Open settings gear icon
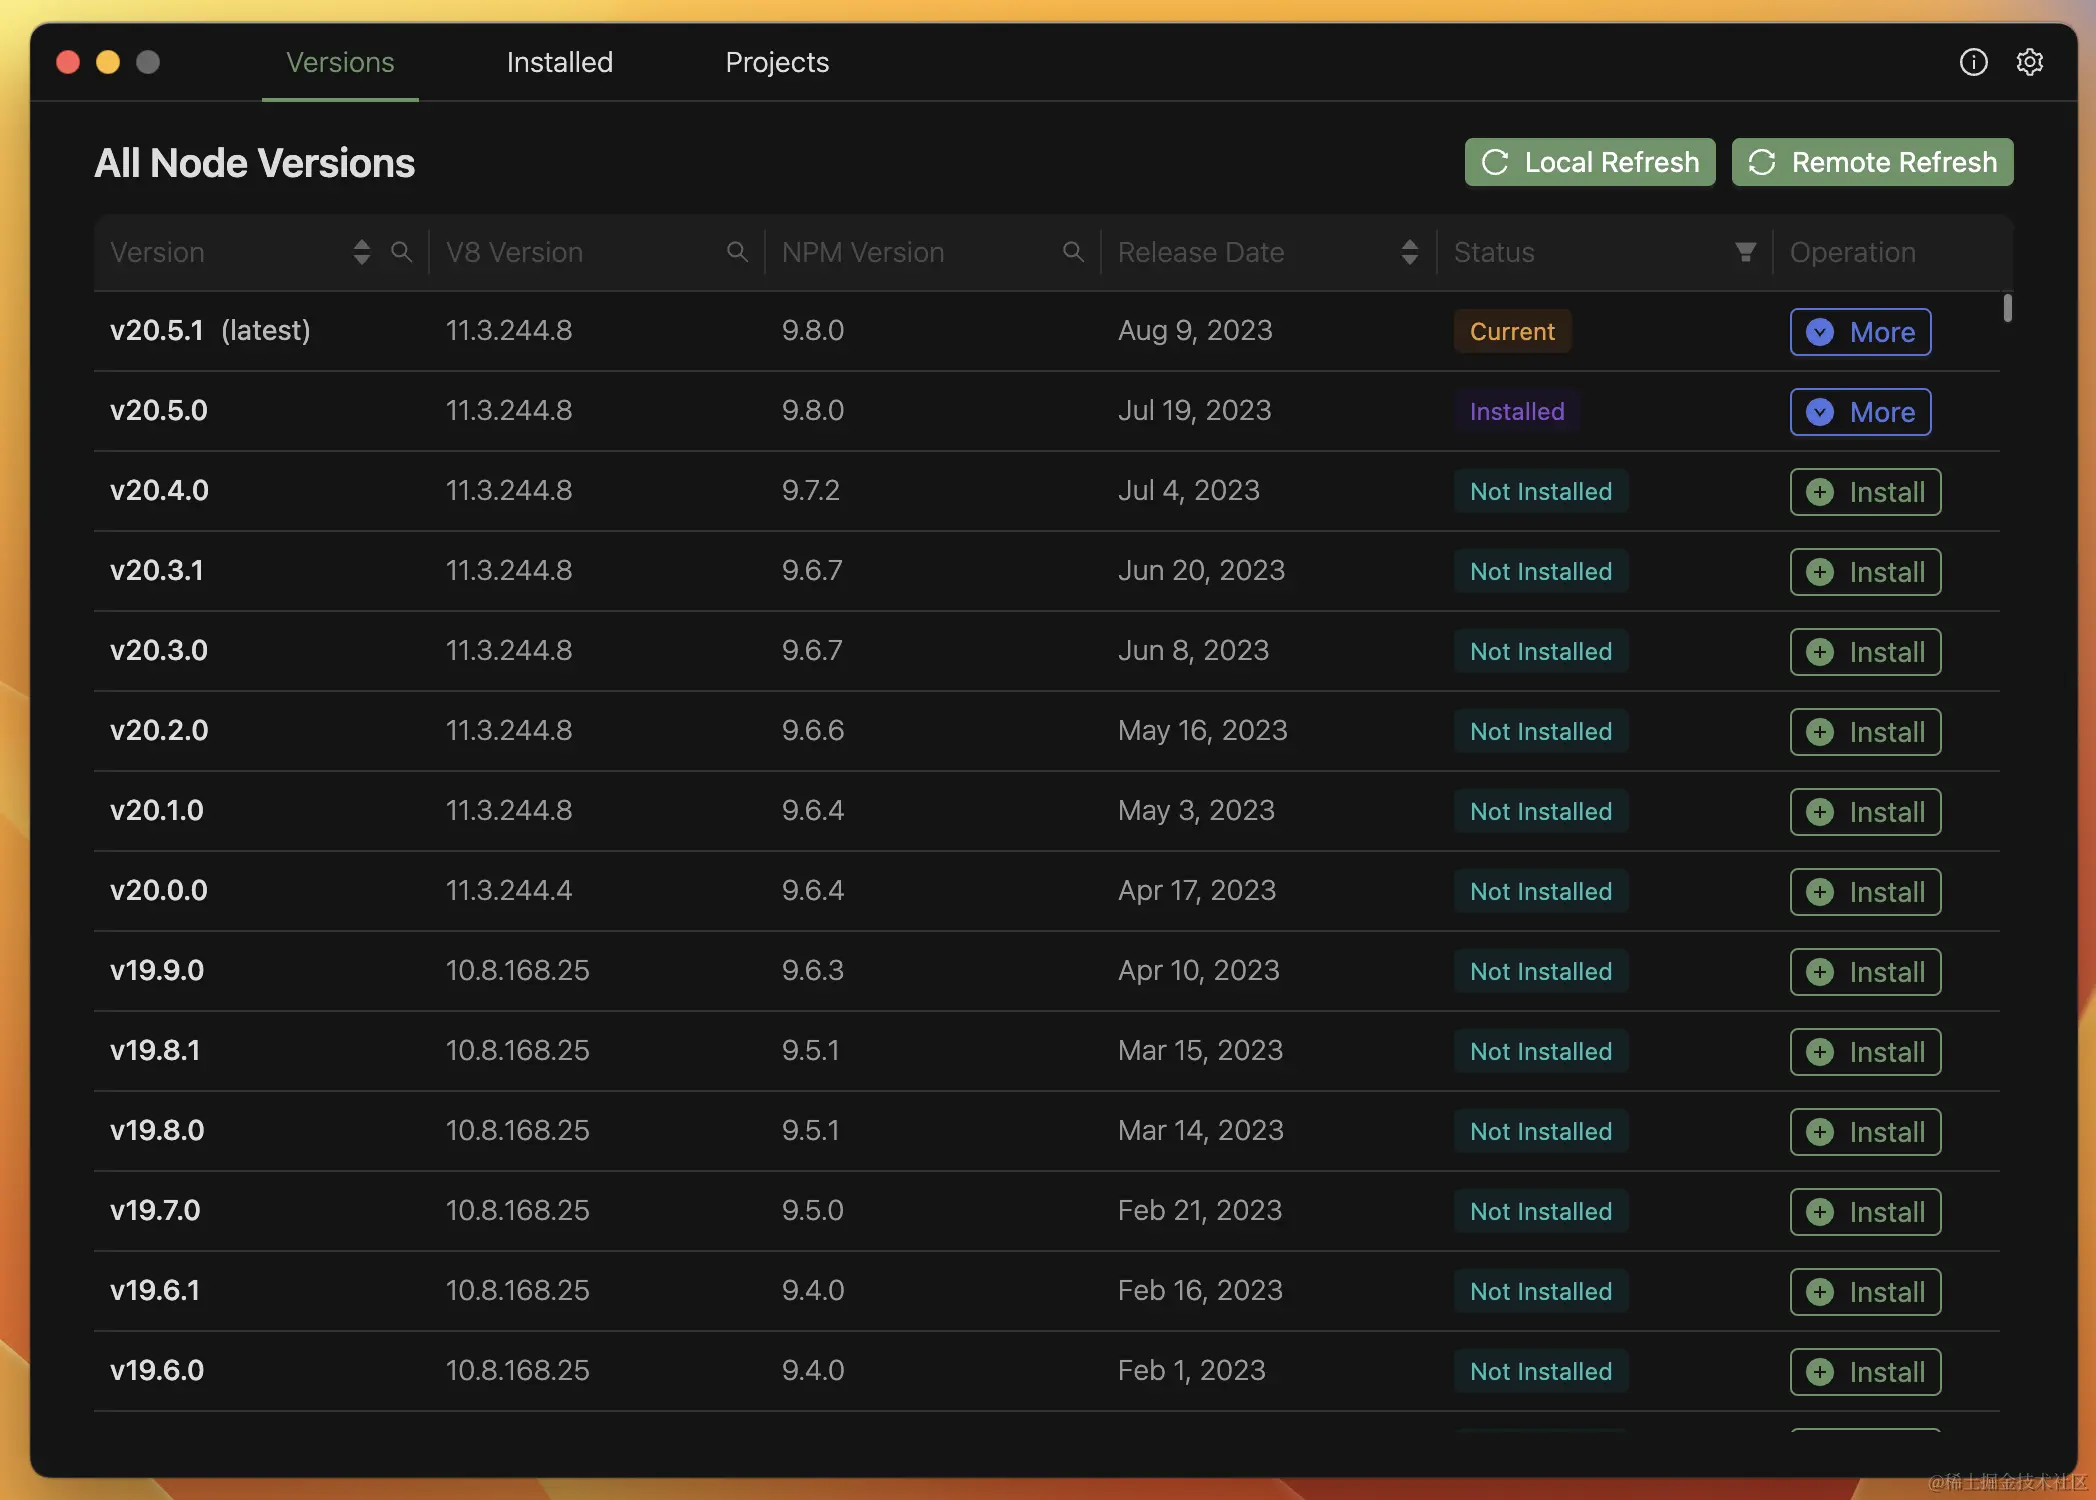This screenshot has width=2096, height=1500. click(2029, 62)
